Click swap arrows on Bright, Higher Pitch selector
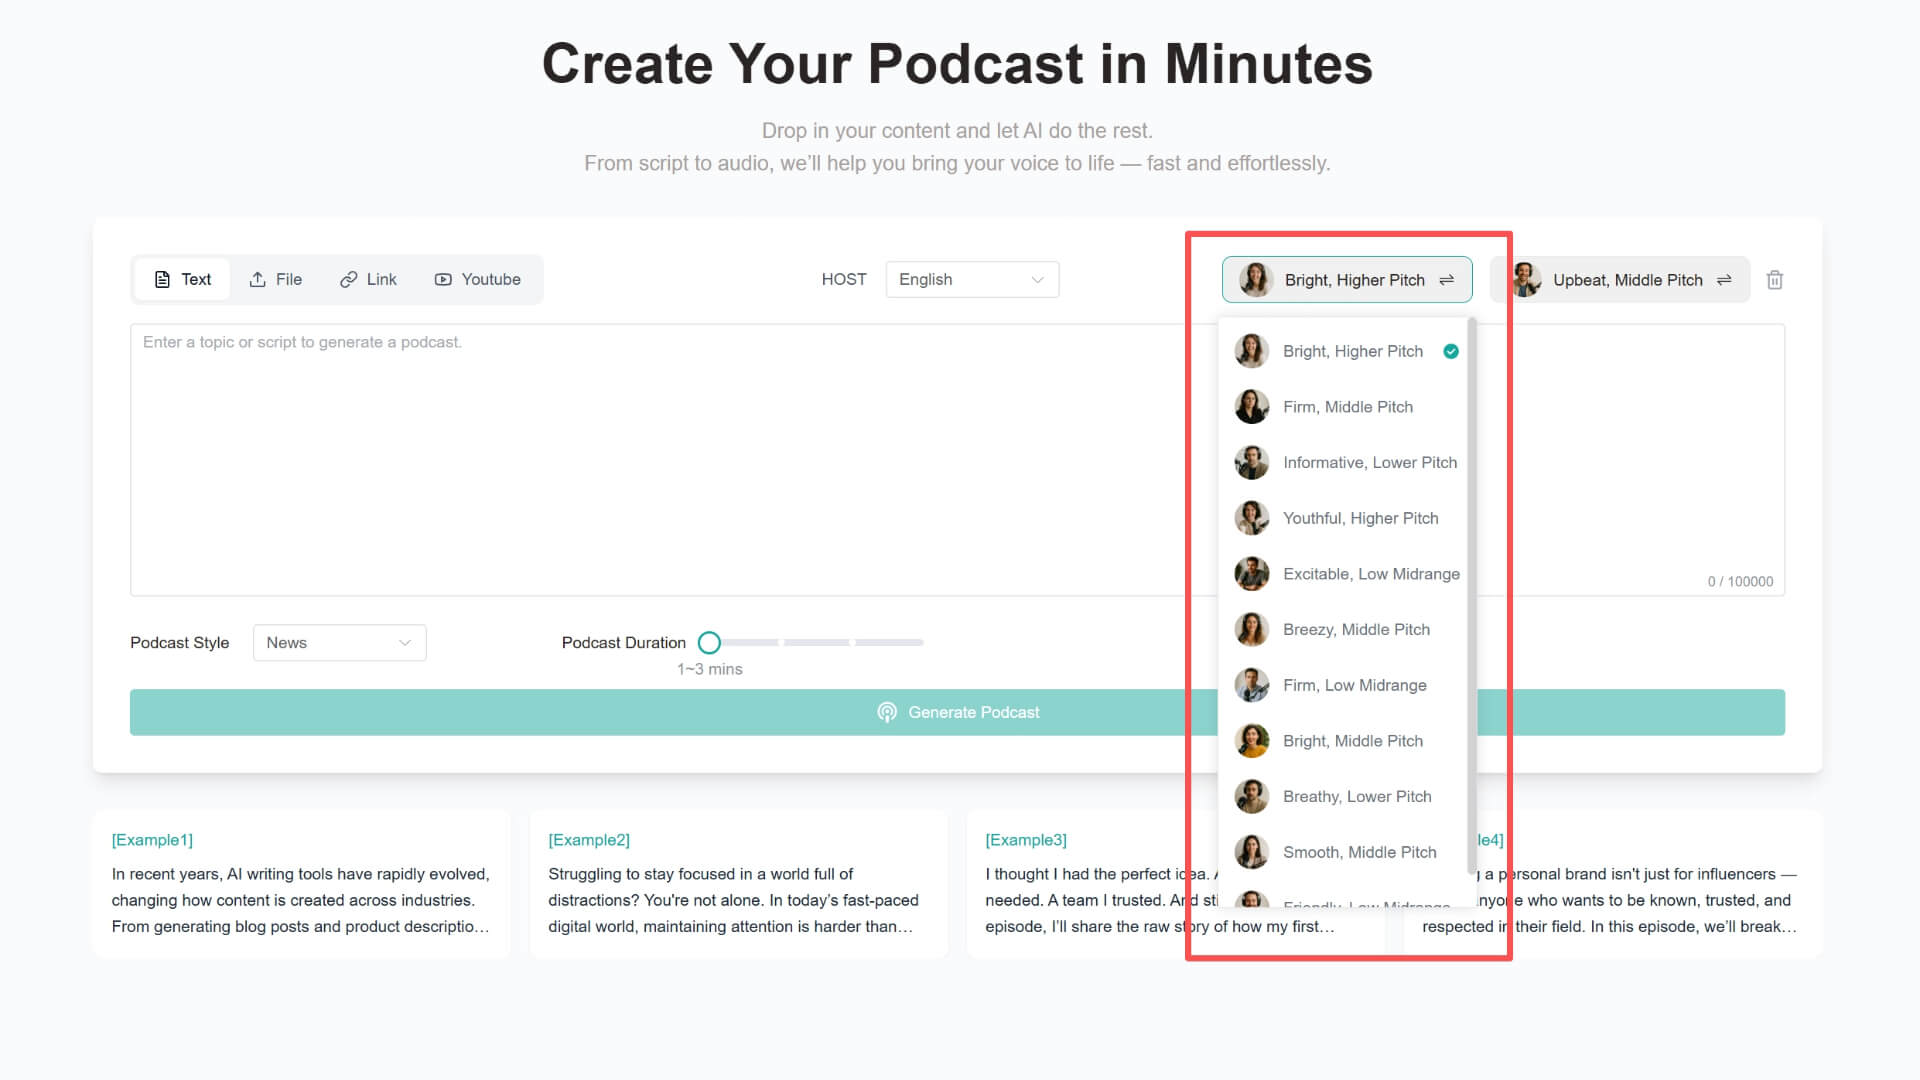The height and width of the screenshot is (1080, 1920). 1446,280
